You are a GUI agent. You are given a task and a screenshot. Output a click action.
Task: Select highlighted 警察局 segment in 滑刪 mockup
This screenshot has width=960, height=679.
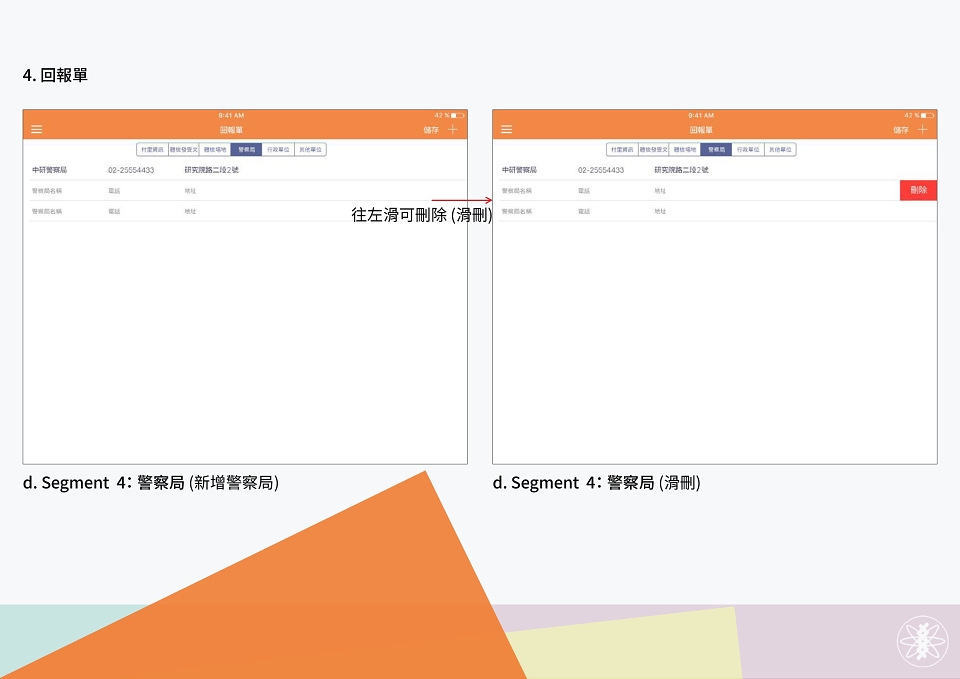[716, 149]
